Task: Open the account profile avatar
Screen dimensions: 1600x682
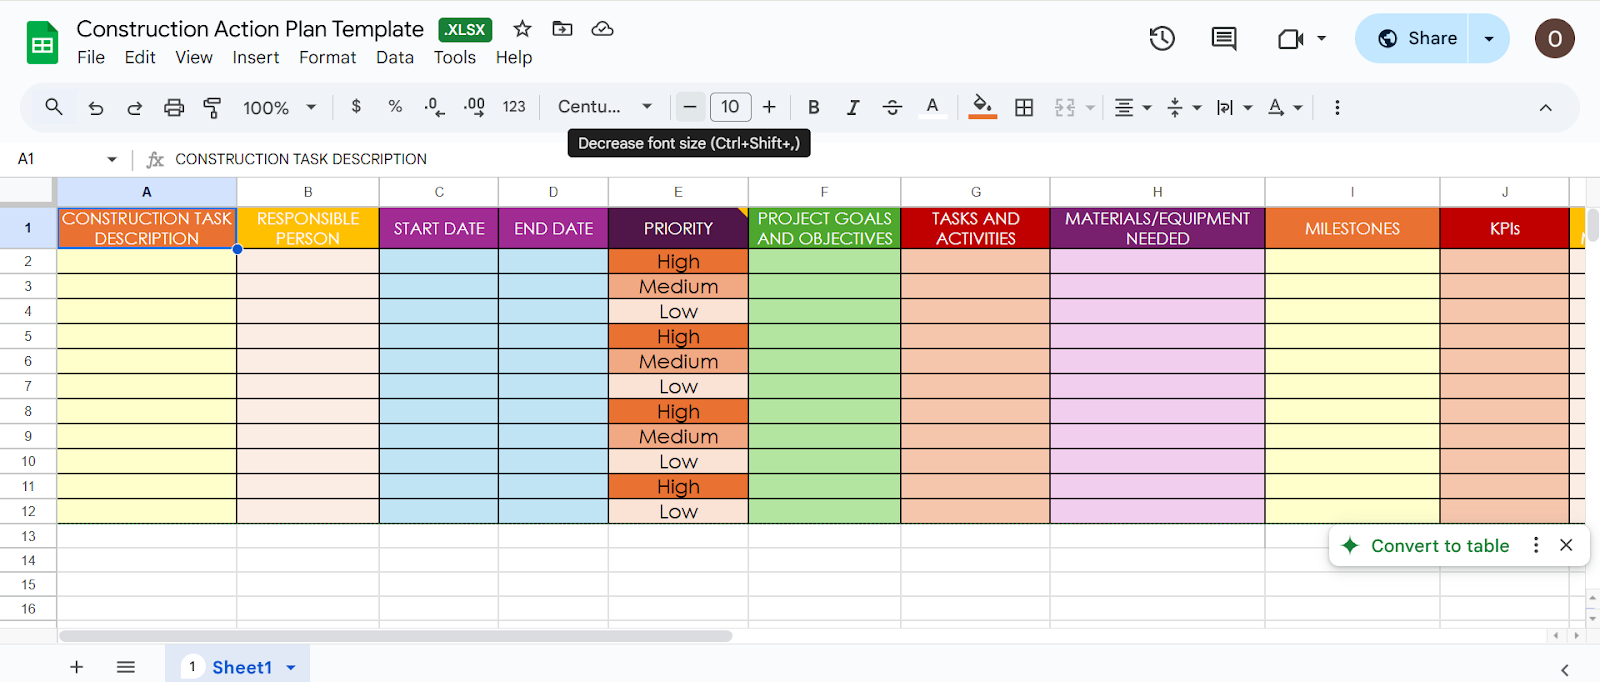Action: pos(1555,38)
